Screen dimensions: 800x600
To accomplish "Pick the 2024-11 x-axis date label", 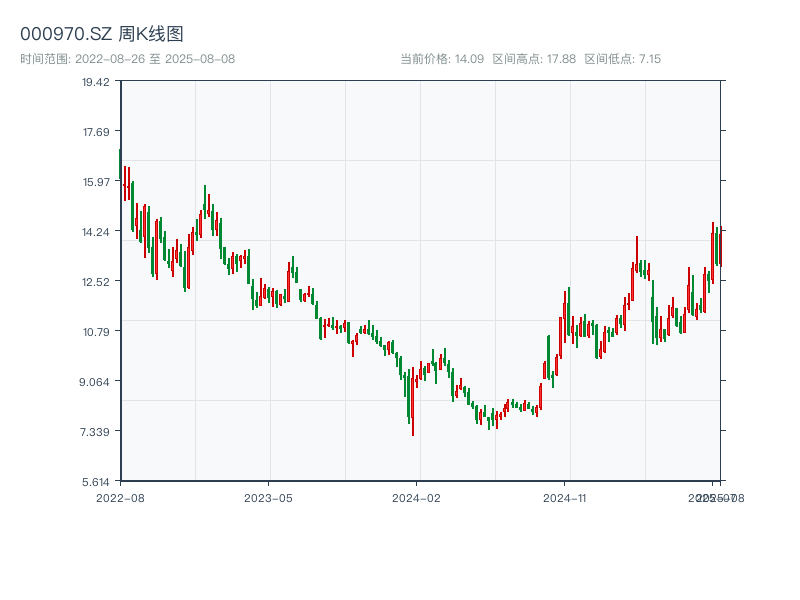I will 565,497.
